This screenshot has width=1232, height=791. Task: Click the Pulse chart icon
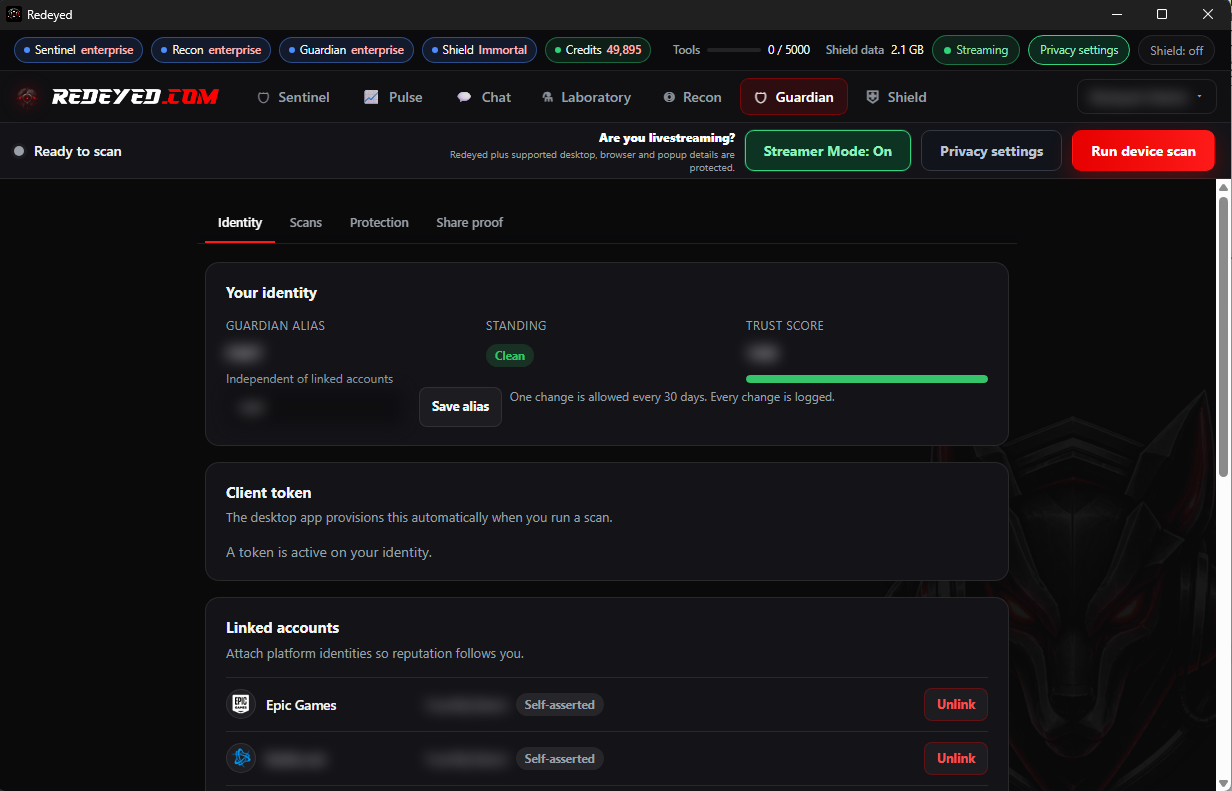pos(371,97)
